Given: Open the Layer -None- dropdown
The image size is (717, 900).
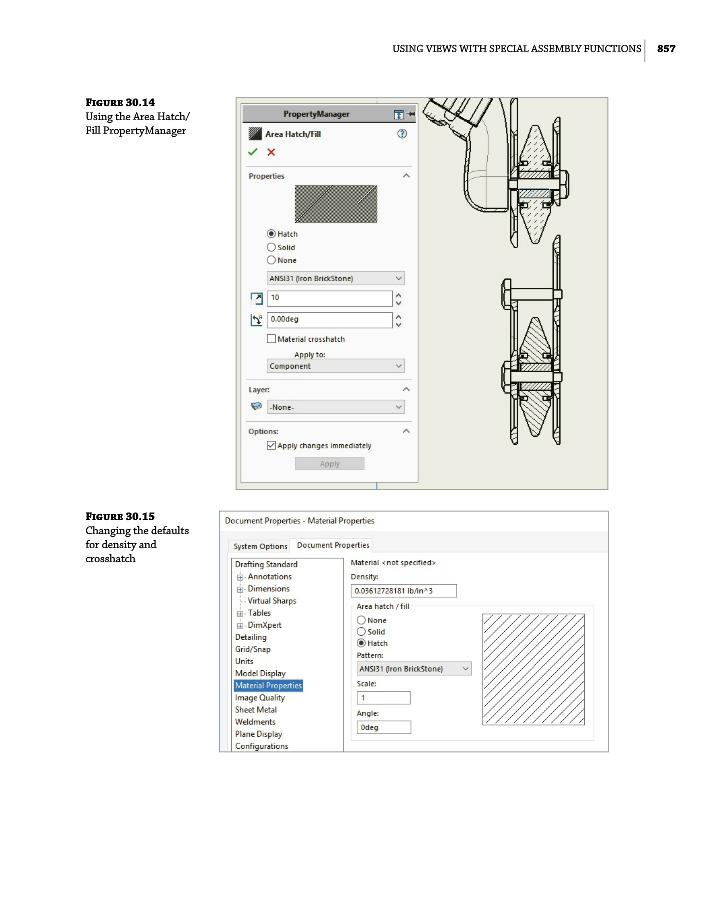Looking at the screenshot, I should tap(335, 407).
